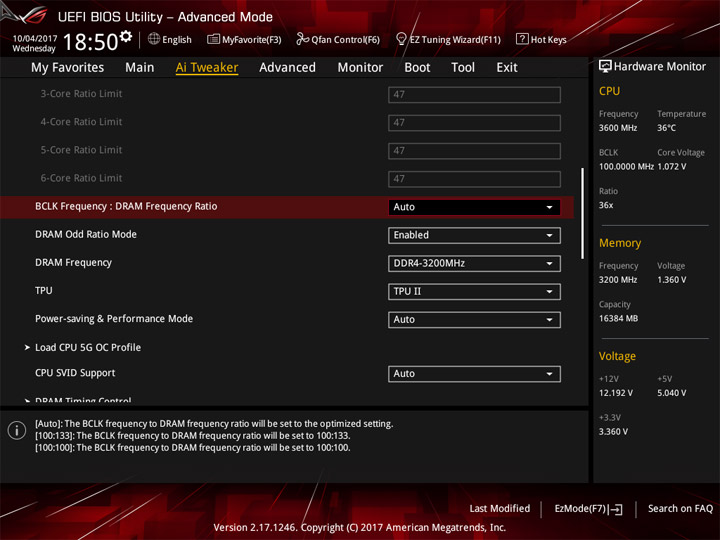Open MyFavorite(F3) list icon
Viewport: 720px width, 540px height.
pyautogui.click(x=213, y=39)
